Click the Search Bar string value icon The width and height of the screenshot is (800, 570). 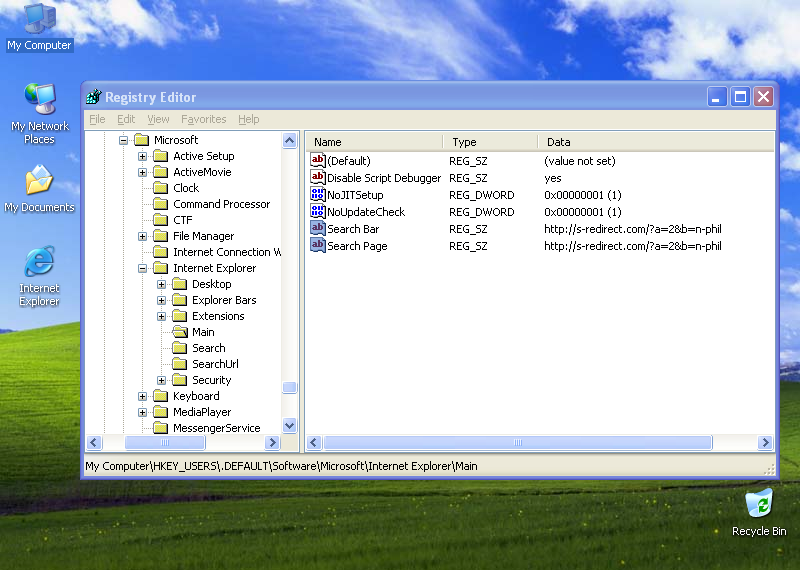(x=317, y=228)
